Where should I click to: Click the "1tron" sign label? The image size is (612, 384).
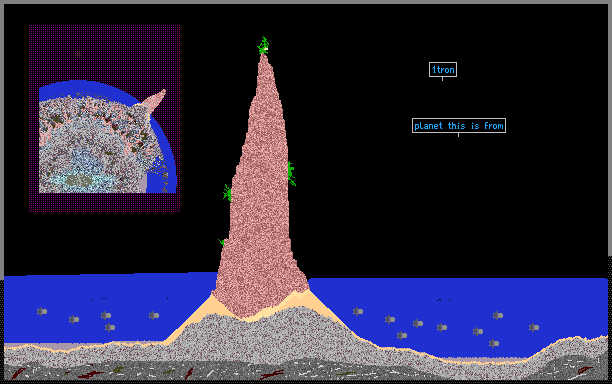pyautogui.click(x=443, y=70)
